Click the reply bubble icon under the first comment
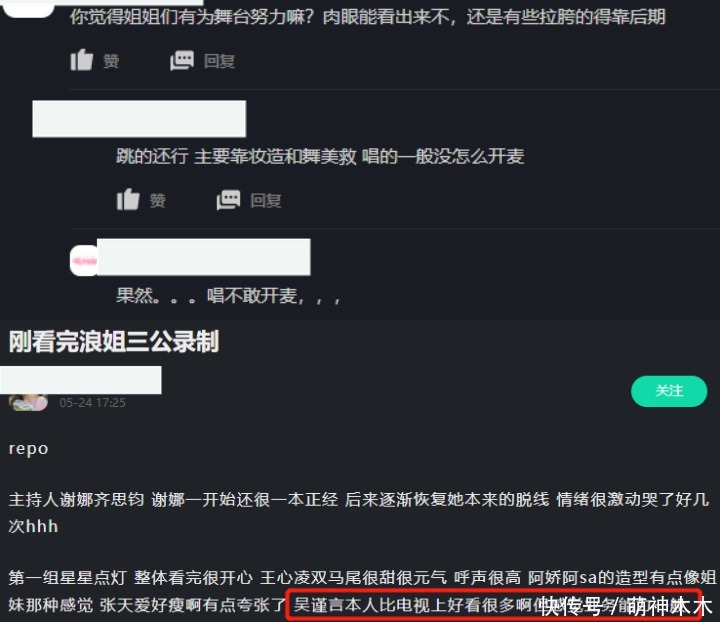The height and width of the screenshot is (622, 720). click(x=182, y=60)
